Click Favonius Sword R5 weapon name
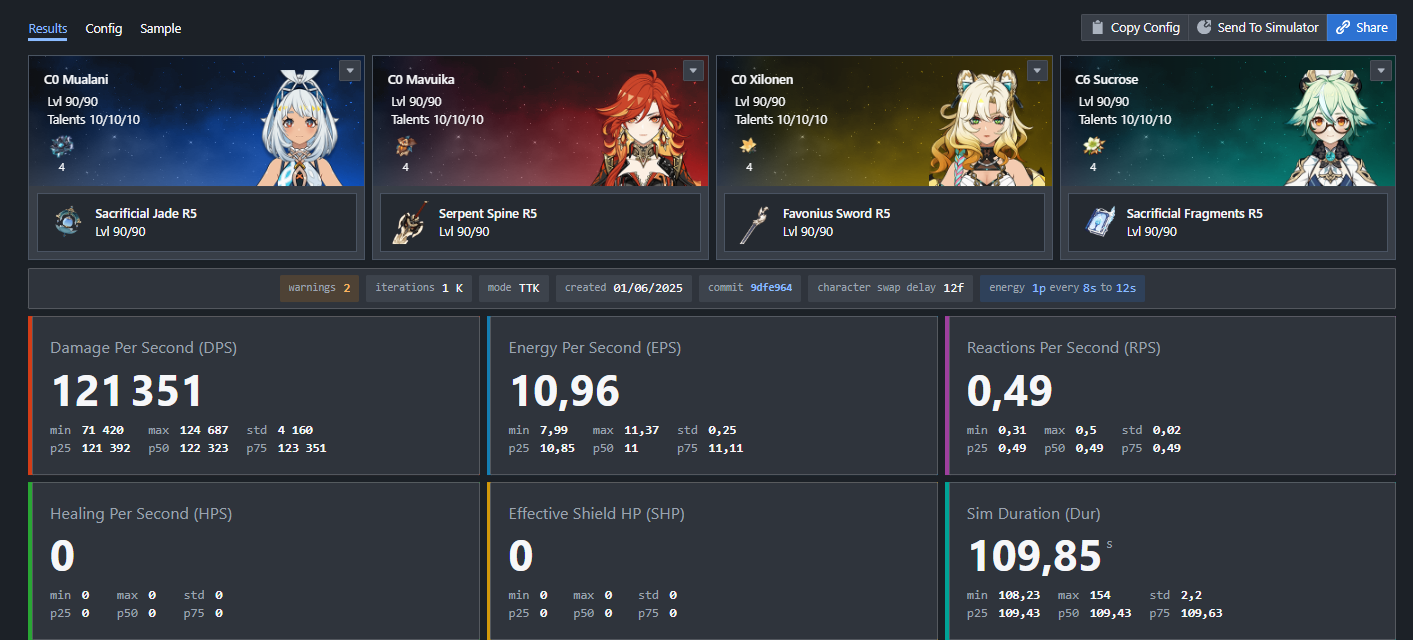Screen dimensions: 1413x640 [x=836, y=213]
